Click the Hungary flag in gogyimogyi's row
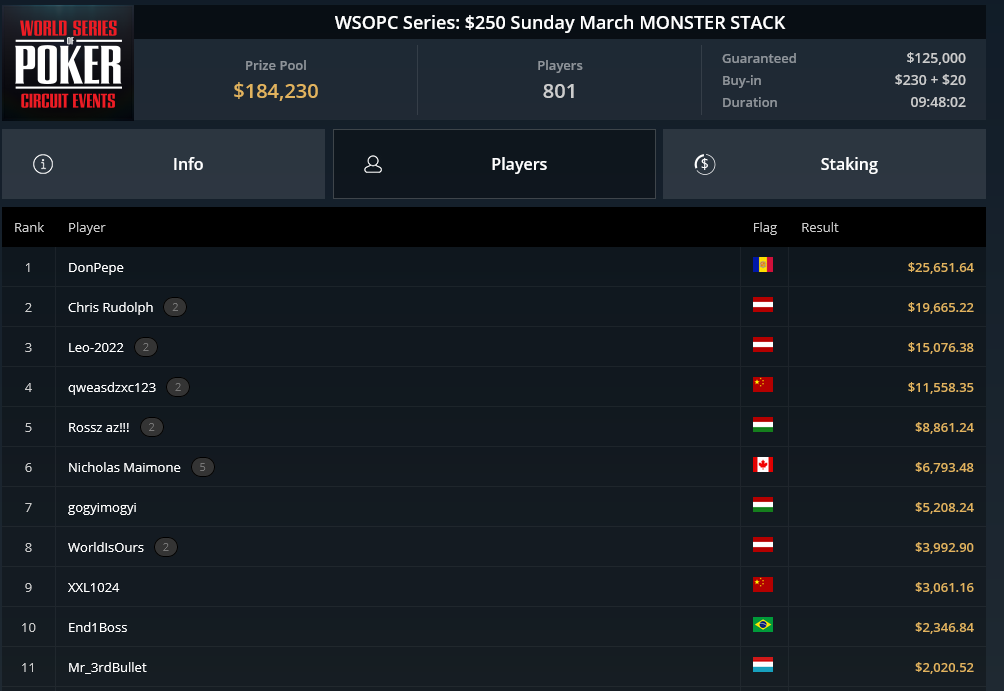Viewport: 1004px width, 691px height. pos(763,505)
